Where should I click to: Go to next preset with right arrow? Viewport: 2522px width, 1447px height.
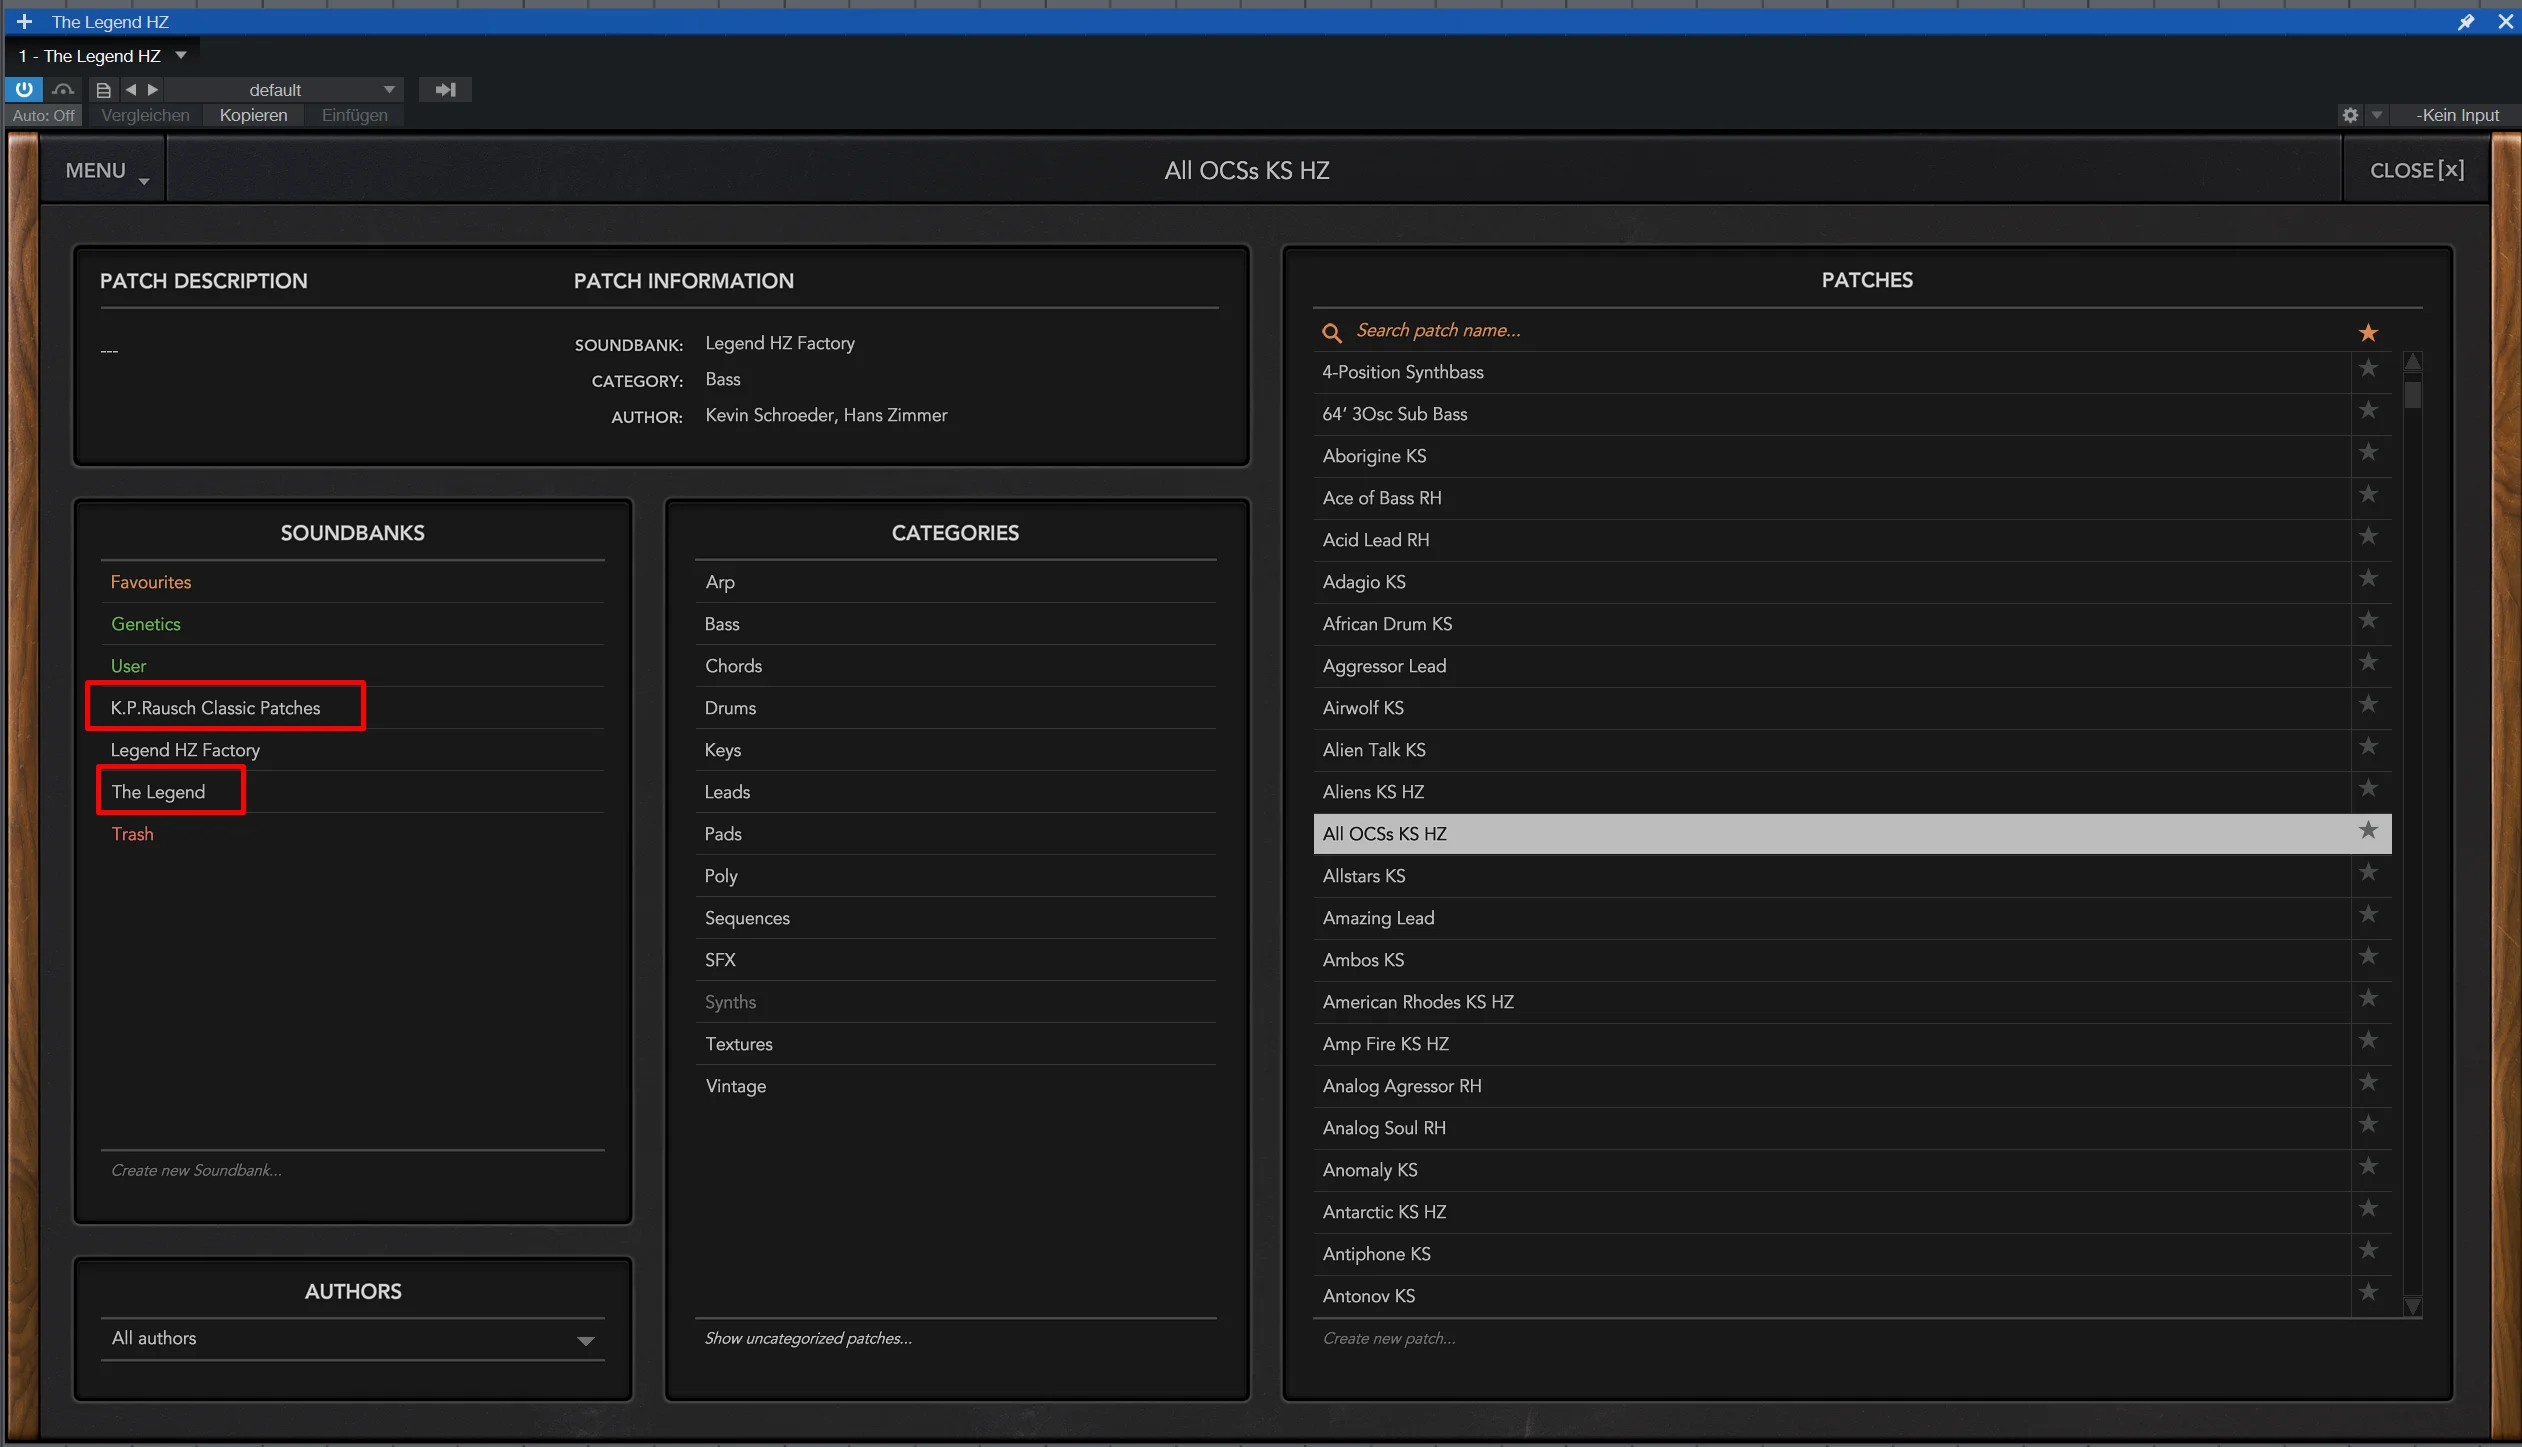pyautogui.click(x=153, y=90)
